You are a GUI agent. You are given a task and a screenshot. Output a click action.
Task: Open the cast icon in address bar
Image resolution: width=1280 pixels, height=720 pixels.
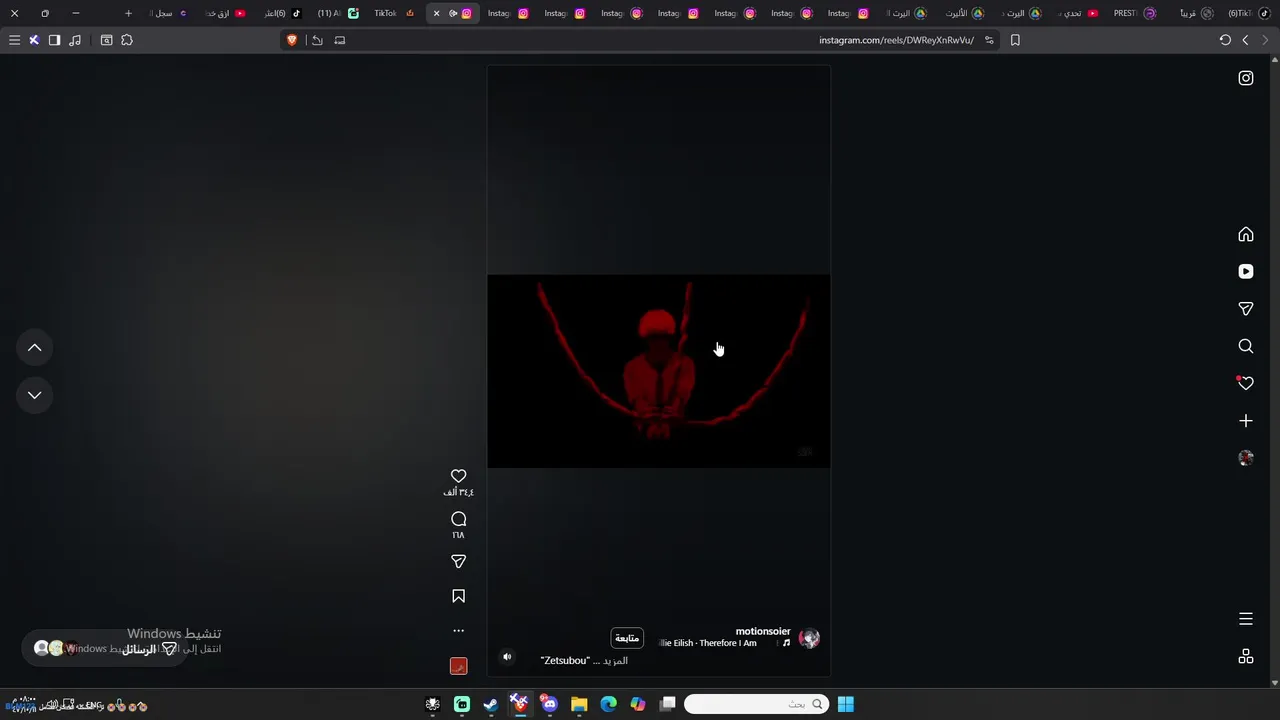coord(340,40)
